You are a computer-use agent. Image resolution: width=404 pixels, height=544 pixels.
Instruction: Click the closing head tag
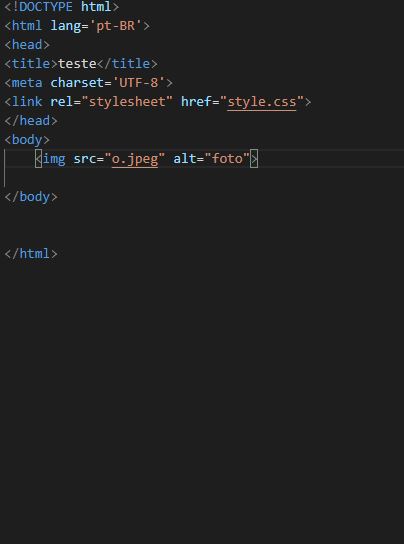[31, 121]
